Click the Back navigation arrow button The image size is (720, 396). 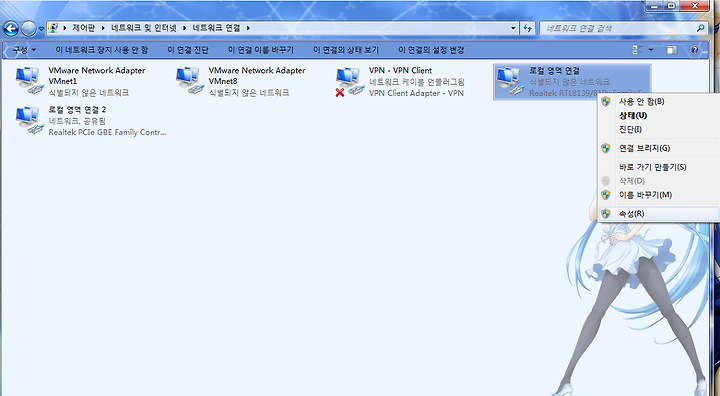pos(11,29)
